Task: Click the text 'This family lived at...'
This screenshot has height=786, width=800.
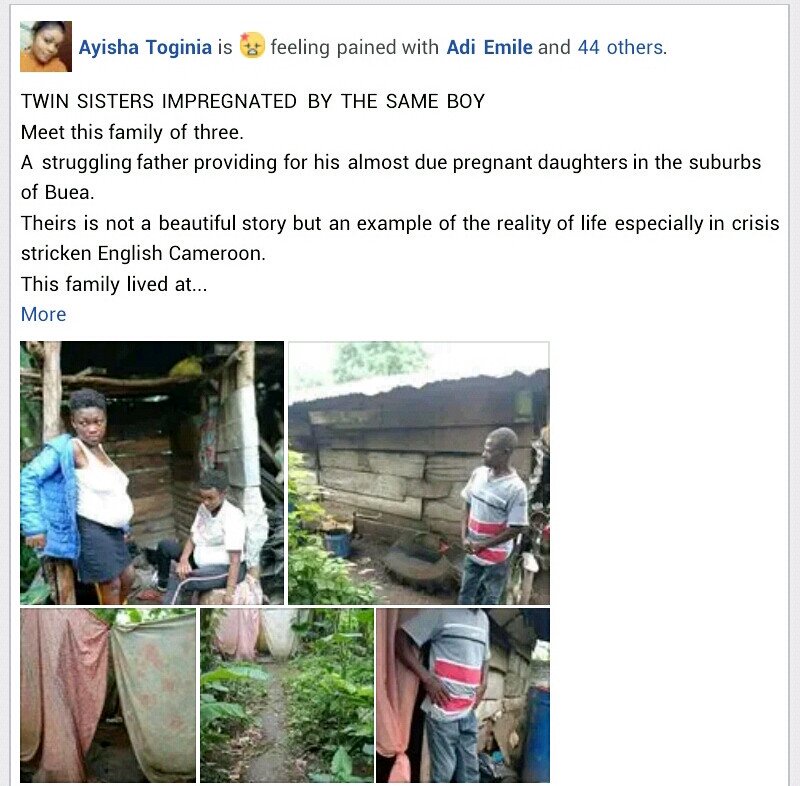Action: 114,284
